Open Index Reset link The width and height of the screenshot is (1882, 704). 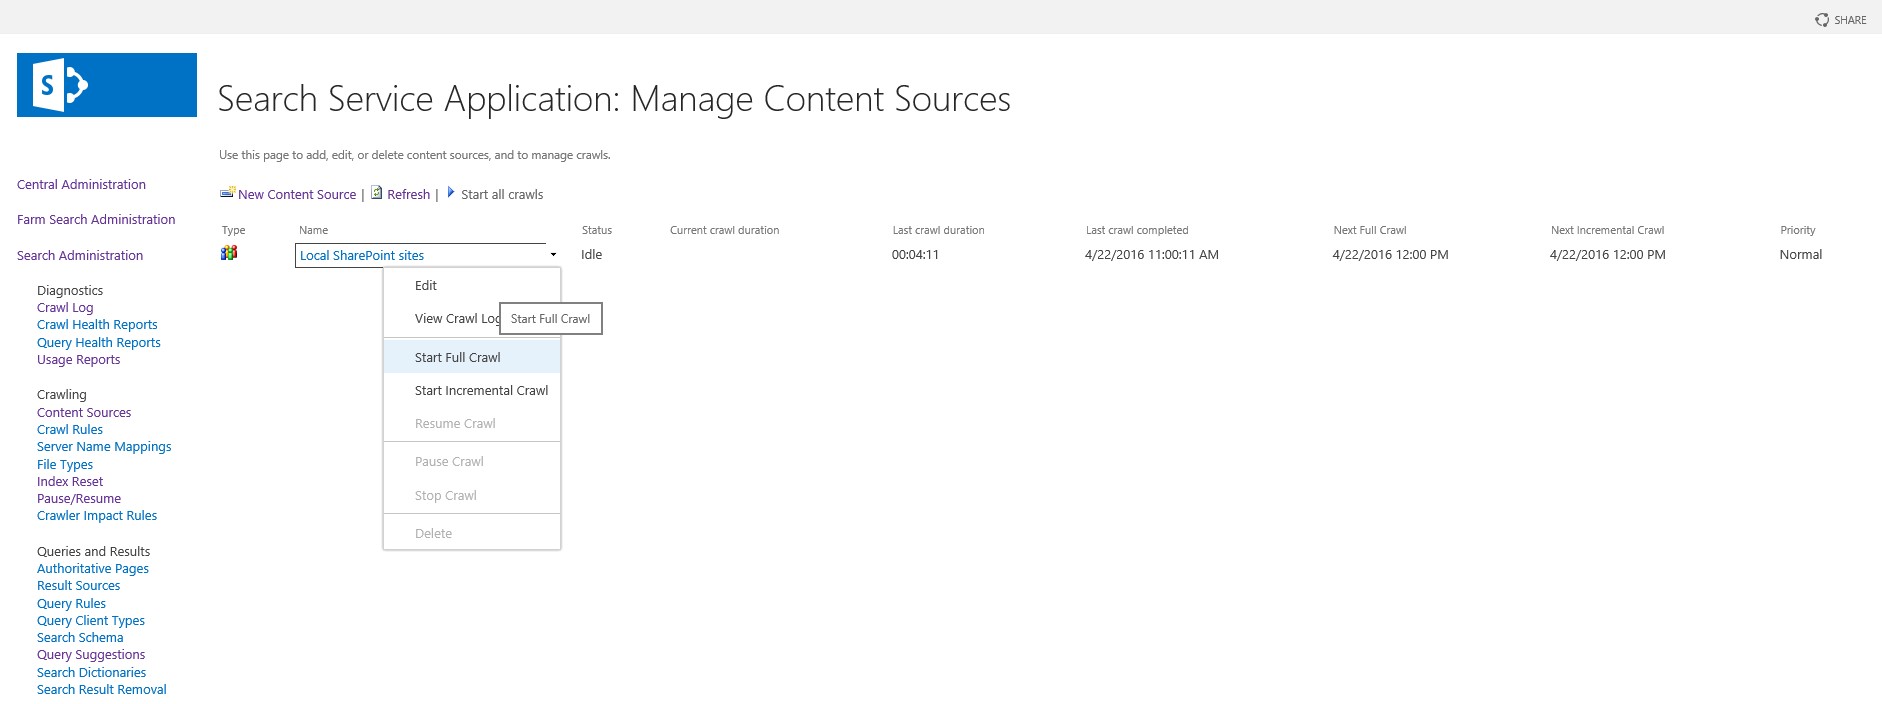tap(70, 482)
